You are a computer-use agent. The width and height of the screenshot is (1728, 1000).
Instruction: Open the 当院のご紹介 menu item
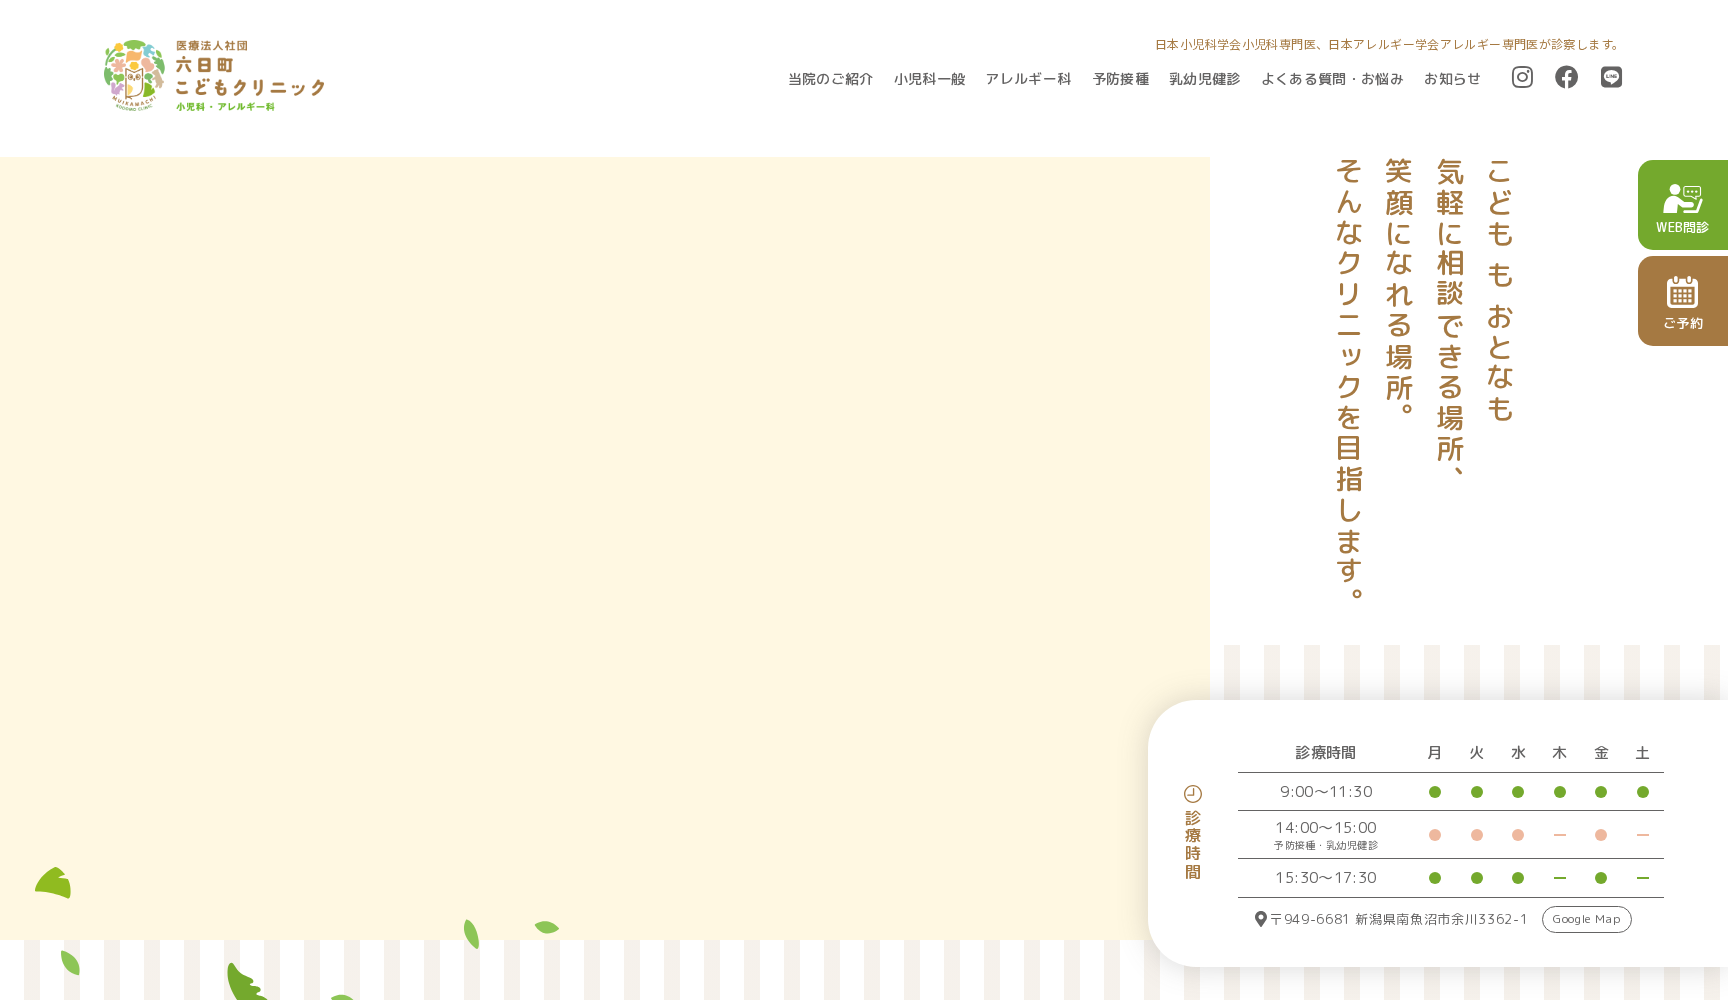[x=829, y=79]
